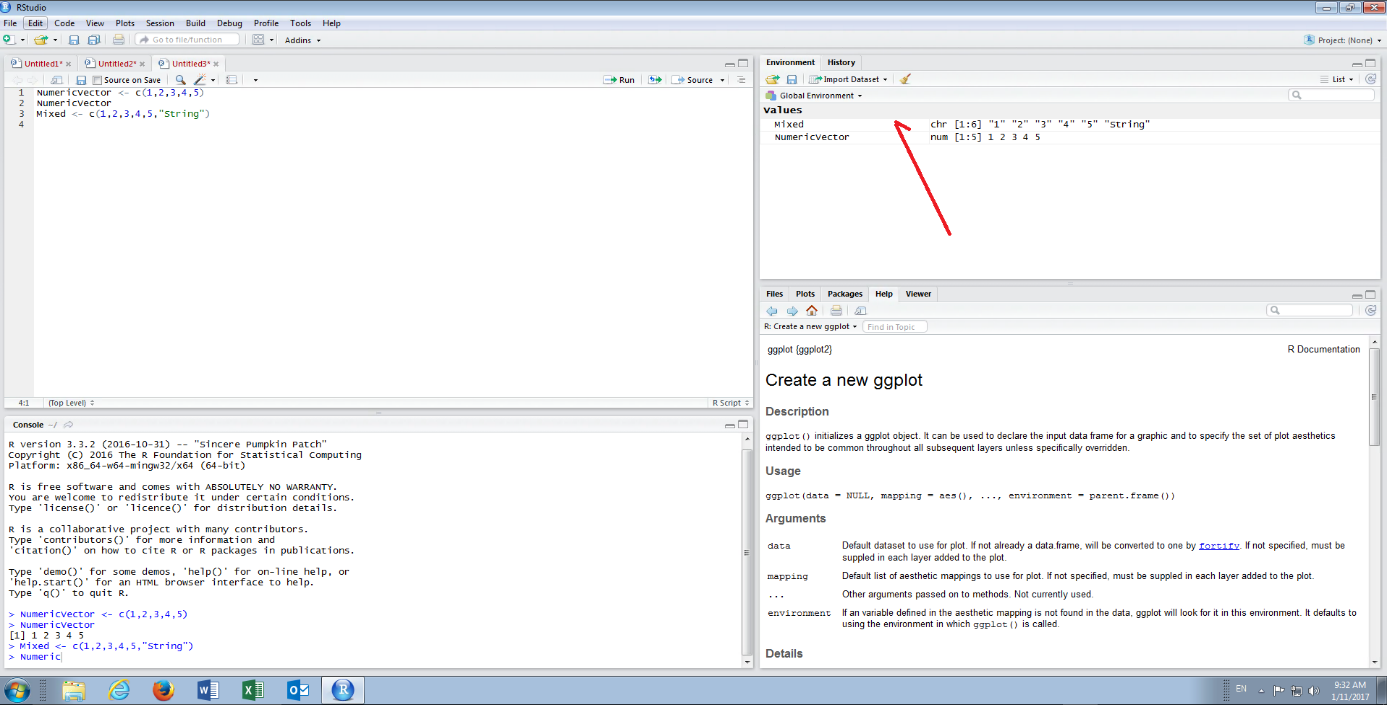The height and width of the screenshot is (705, 1387).
Task: Load workspace icon in Environment pane
Action: pyautogui.click(x=773, y=79)
